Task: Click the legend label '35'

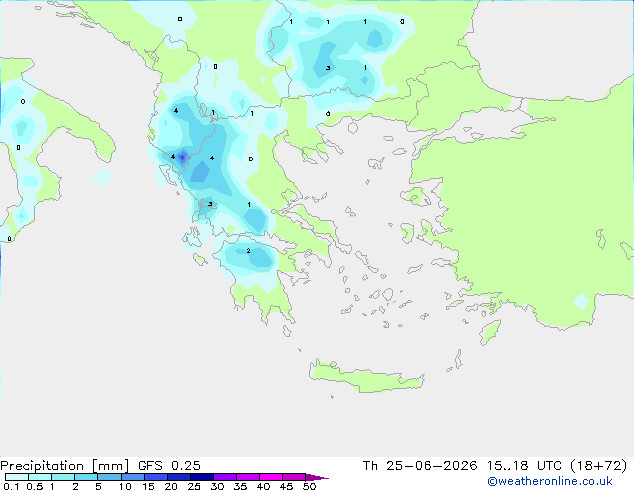Action: click(x=240, y=486)
